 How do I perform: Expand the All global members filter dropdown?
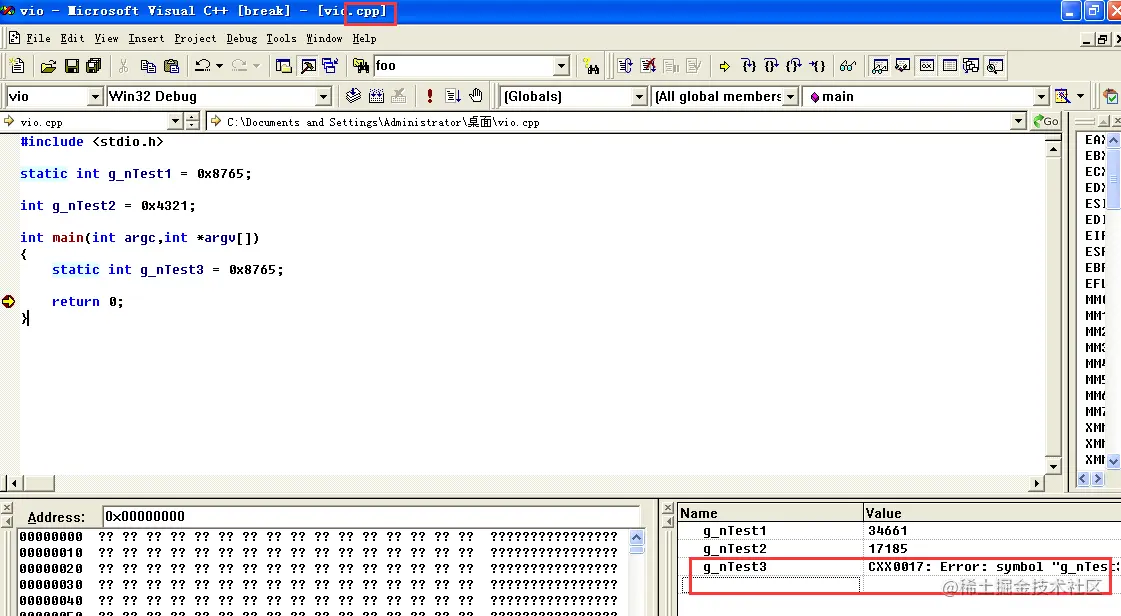790,96
